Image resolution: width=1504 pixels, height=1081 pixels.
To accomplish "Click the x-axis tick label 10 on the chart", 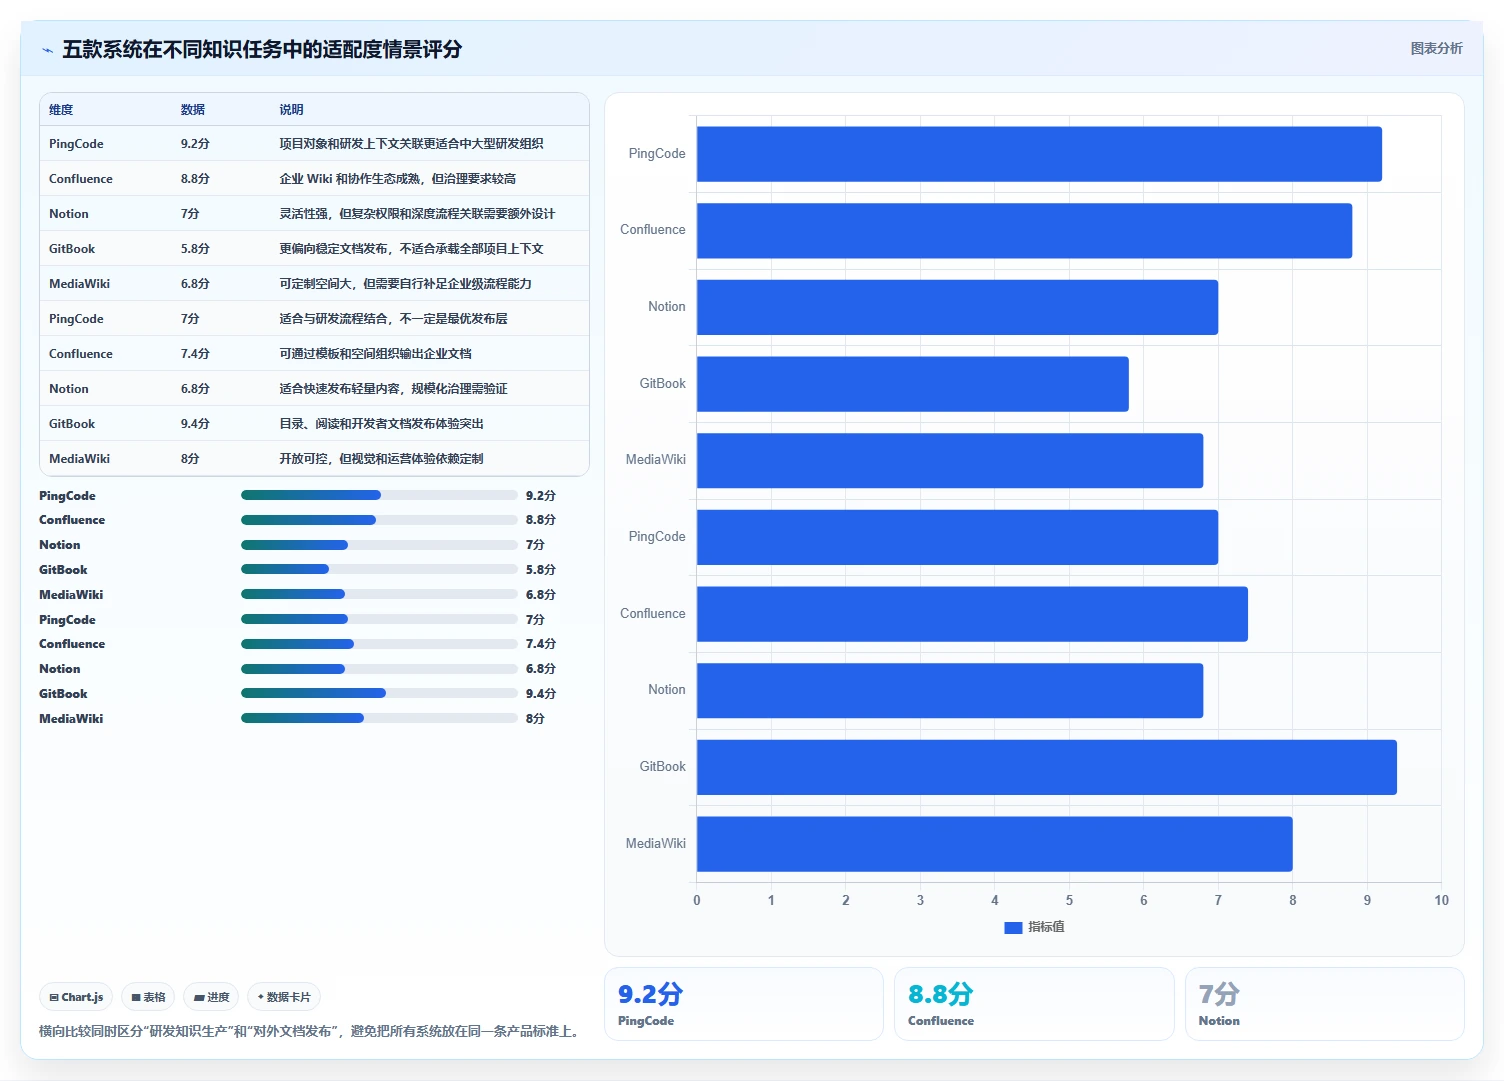I will pyautogui.click(x=1441, y=900).
